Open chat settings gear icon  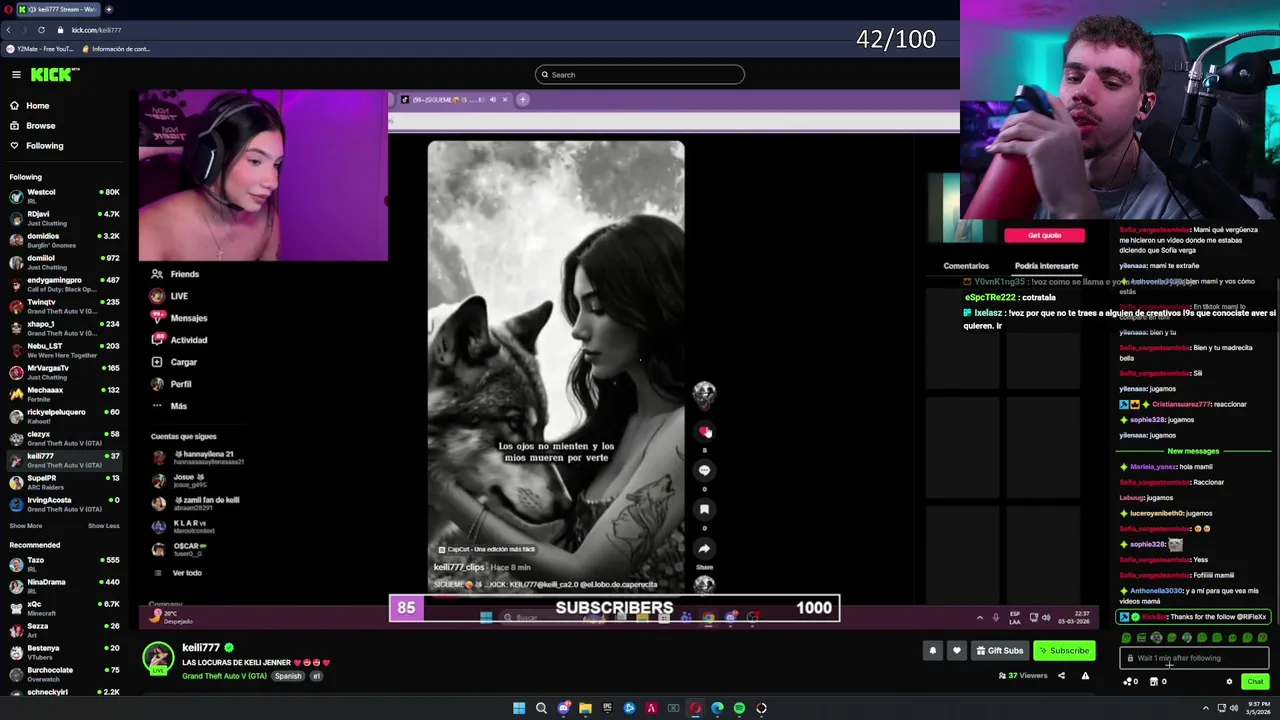1229,682
